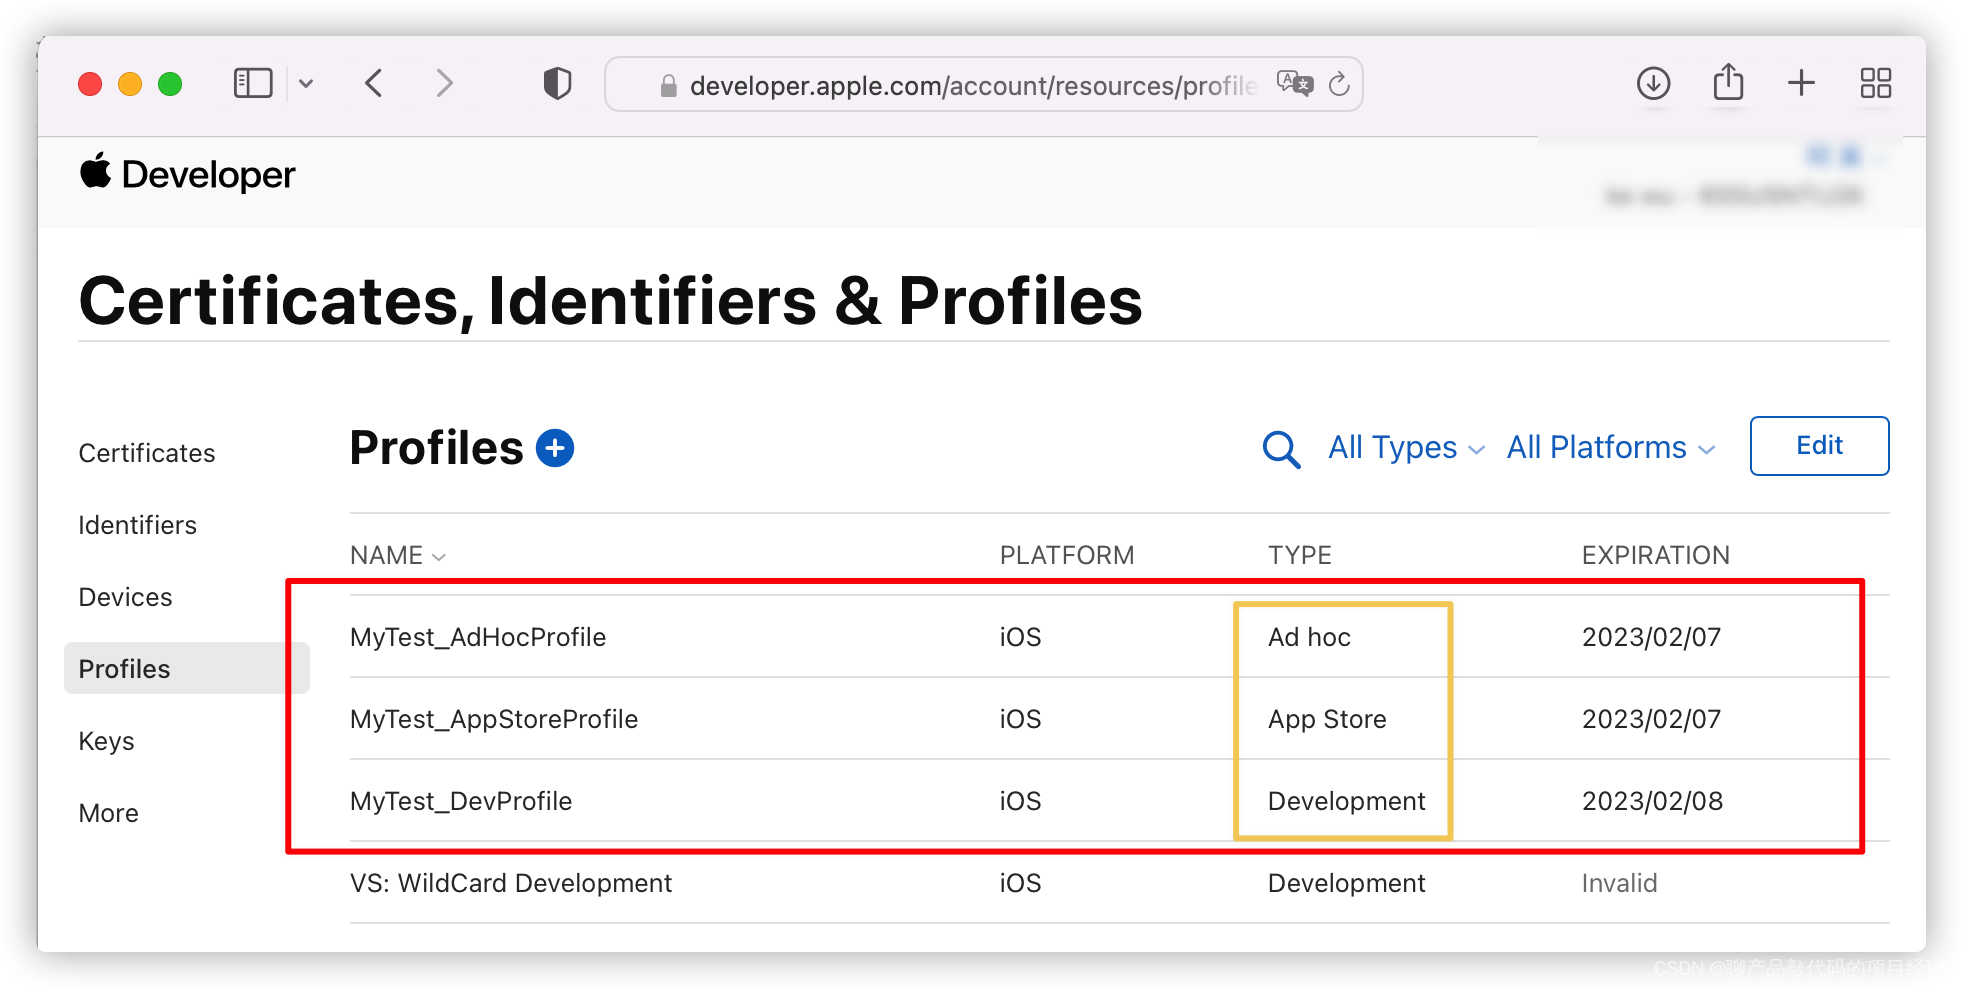The image size is (1962, 988).
Task: Click the Ad hoc type cell
Action: 1309,637
